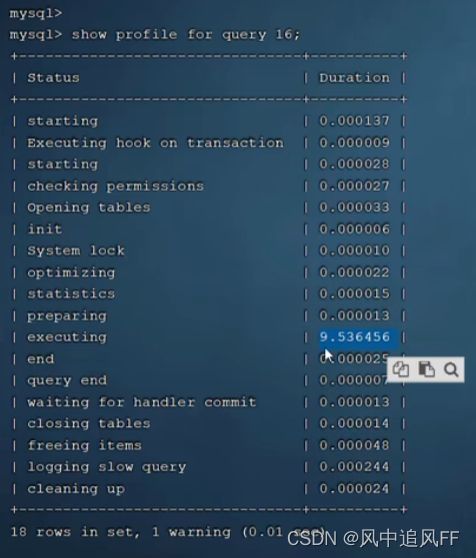Click the duration value 0.000137
The image size is (476, 558).
pyautogui.click(x=354, y=121)
